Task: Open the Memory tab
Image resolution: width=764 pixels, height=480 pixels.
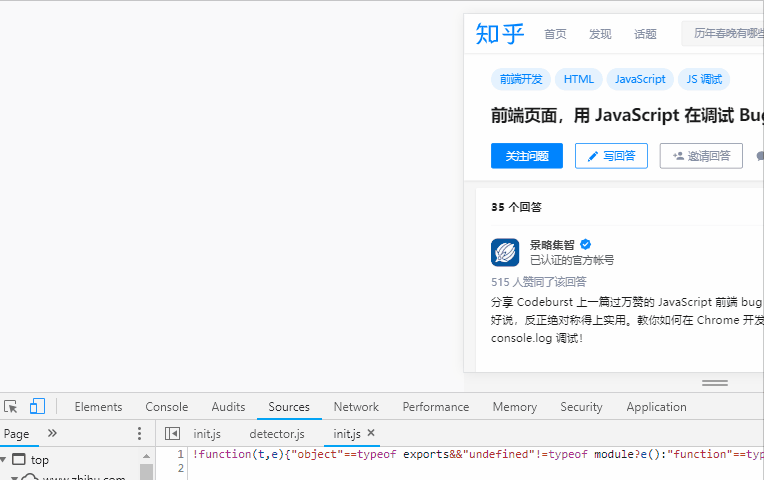Action: [x=515, y=407]
